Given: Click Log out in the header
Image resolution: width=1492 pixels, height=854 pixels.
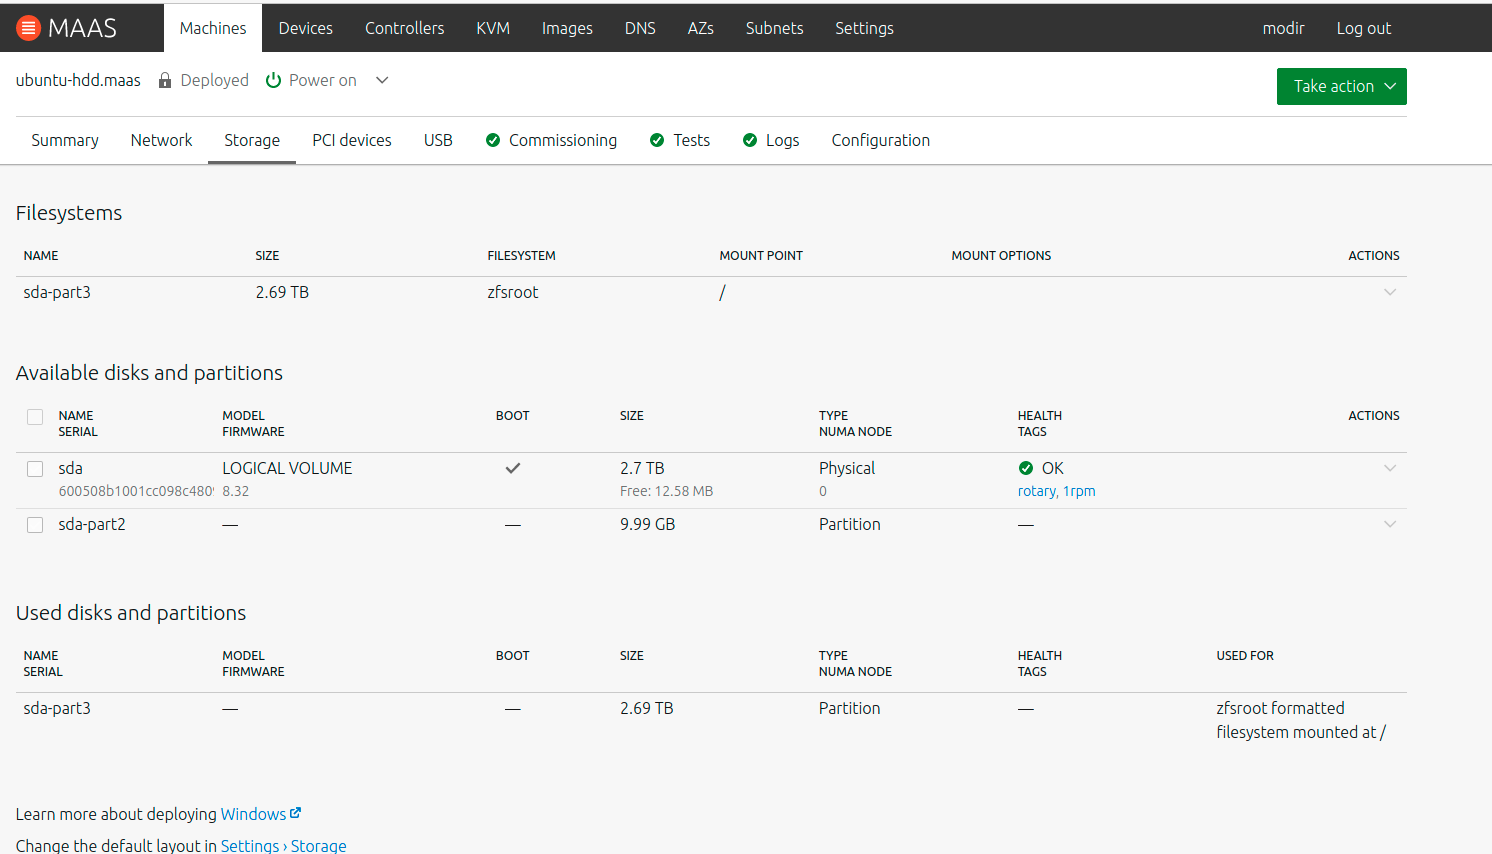Looking at the screenshot, I should click(x=1363, y=28).
